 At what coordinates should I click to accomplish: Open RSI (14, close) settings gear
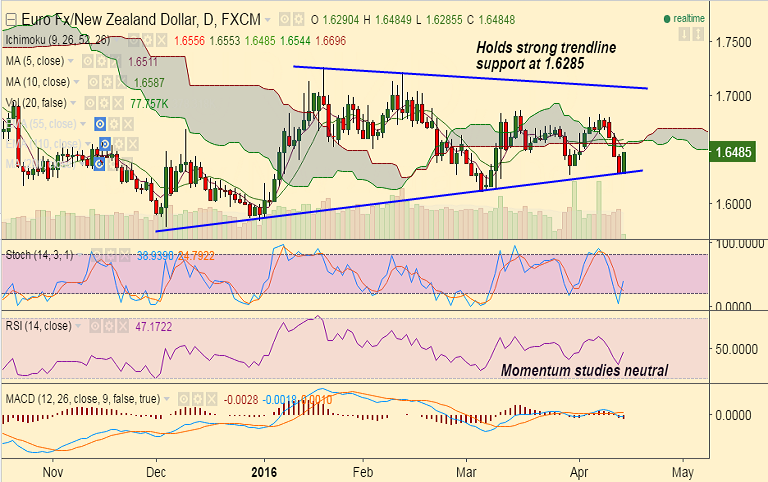[109, 326]
